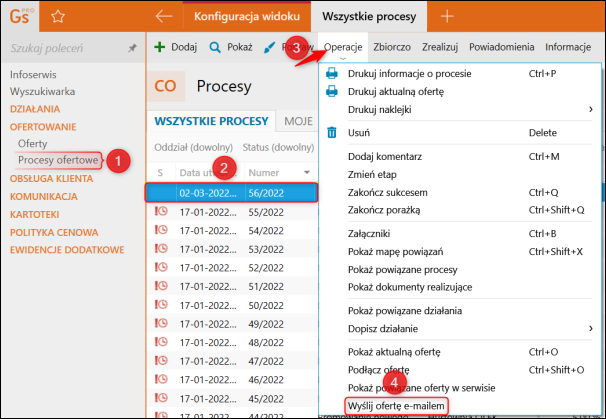The height and width of the screenshot is (419, 606).
Task: Collapse OFERTOWANIE sidebar section
Action: point(43,127)
